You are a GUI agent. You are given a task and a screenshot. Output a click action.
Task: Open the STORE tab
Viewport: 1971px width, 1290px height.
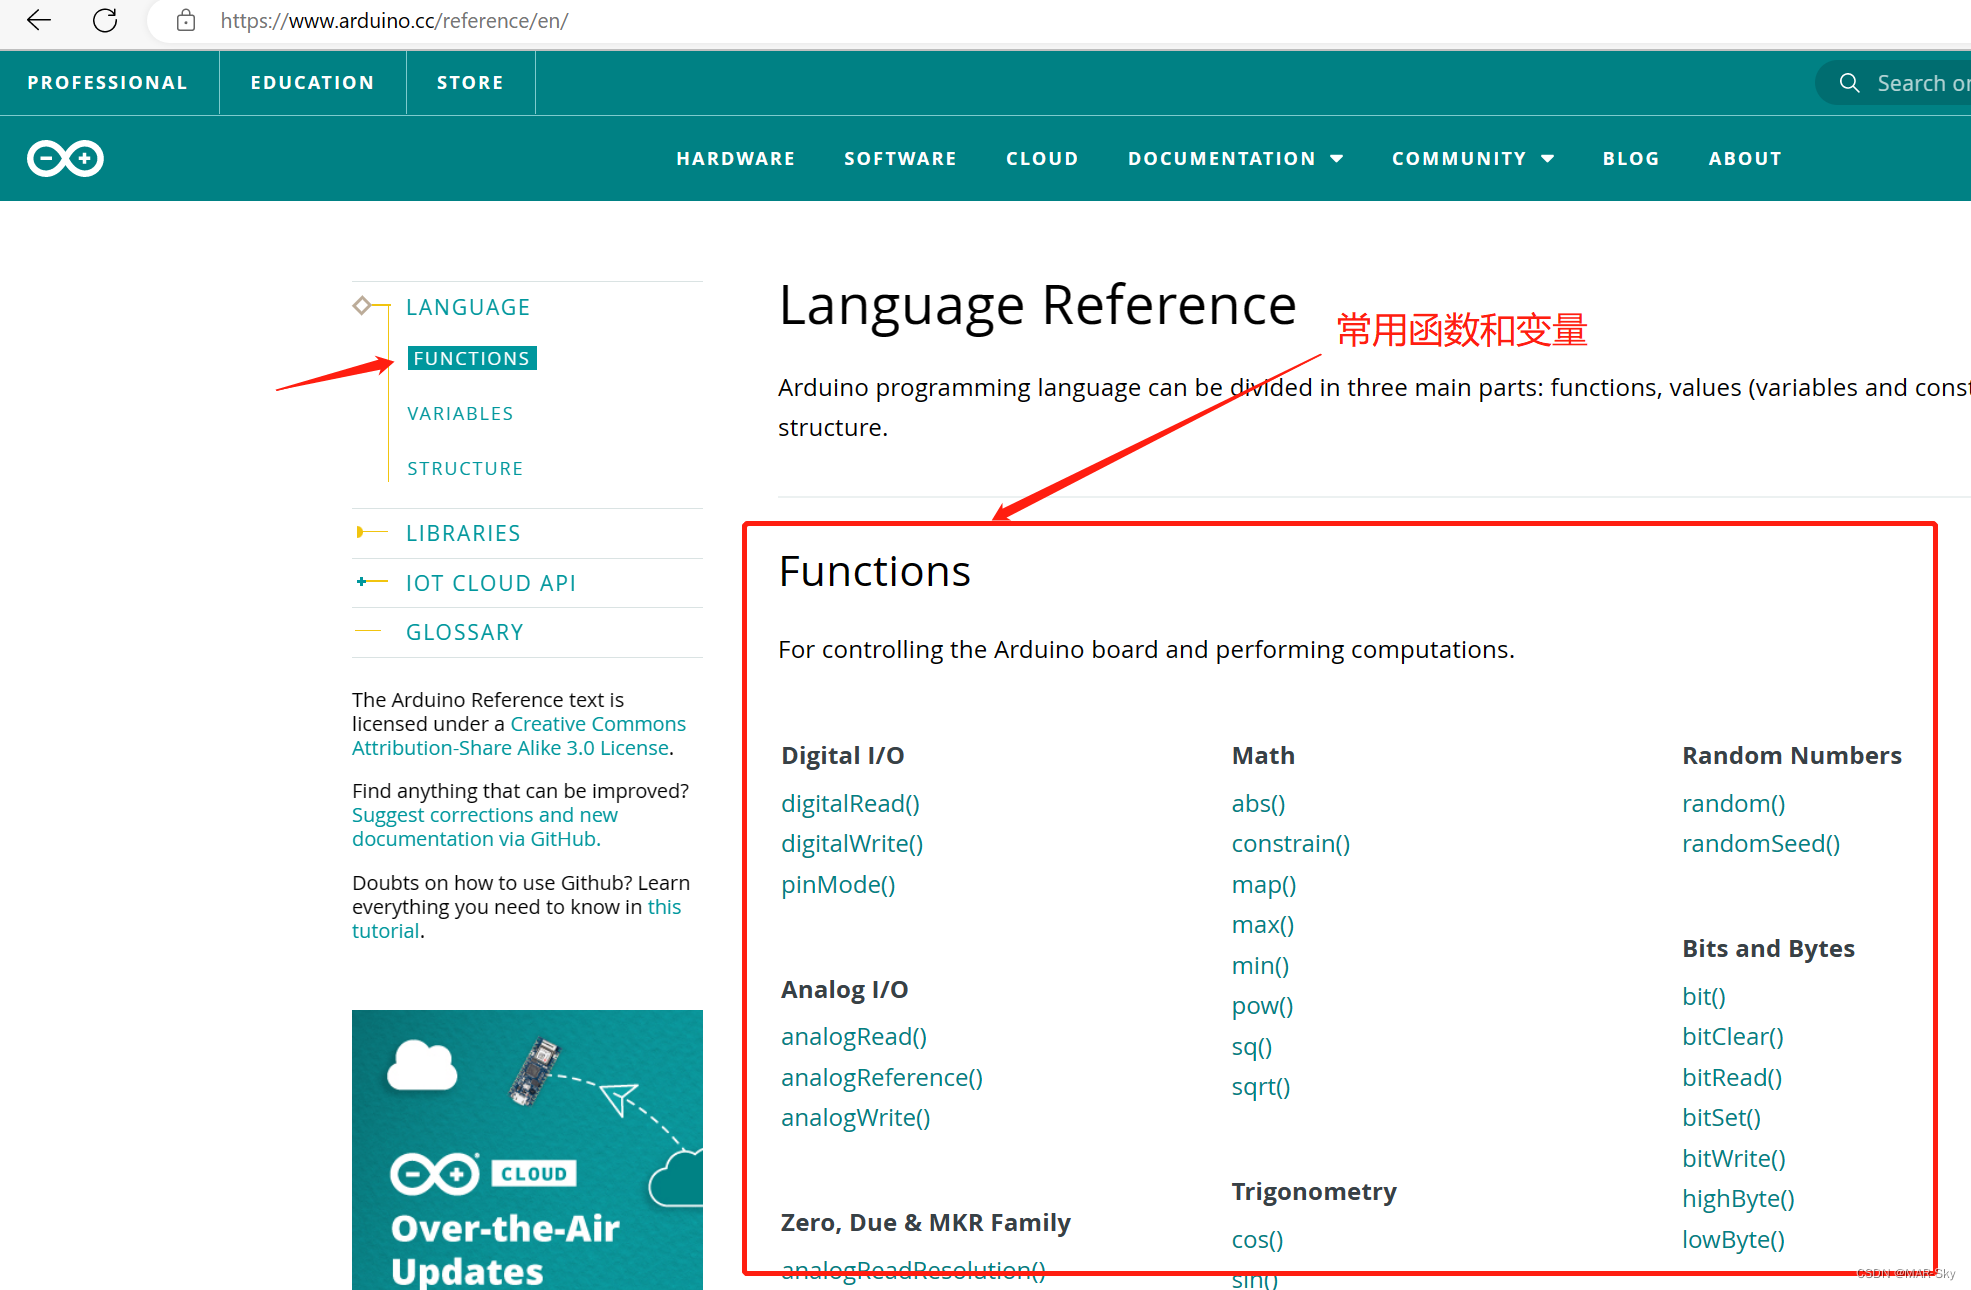pyautogui.click(x=470, y=83)
